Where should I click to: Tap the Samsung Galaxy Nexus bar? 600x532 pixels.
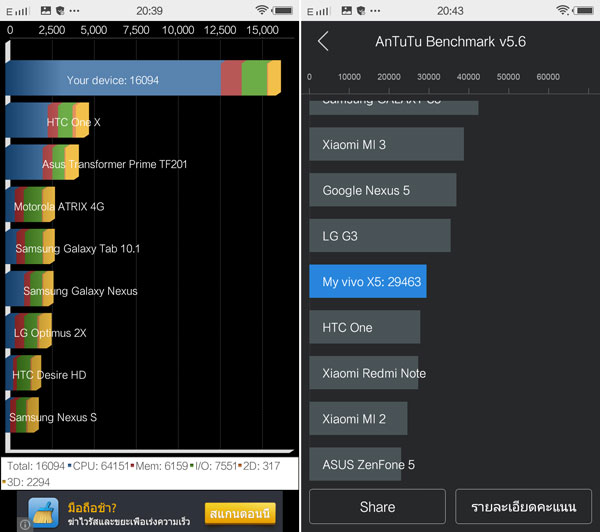[x=29, y=289]
